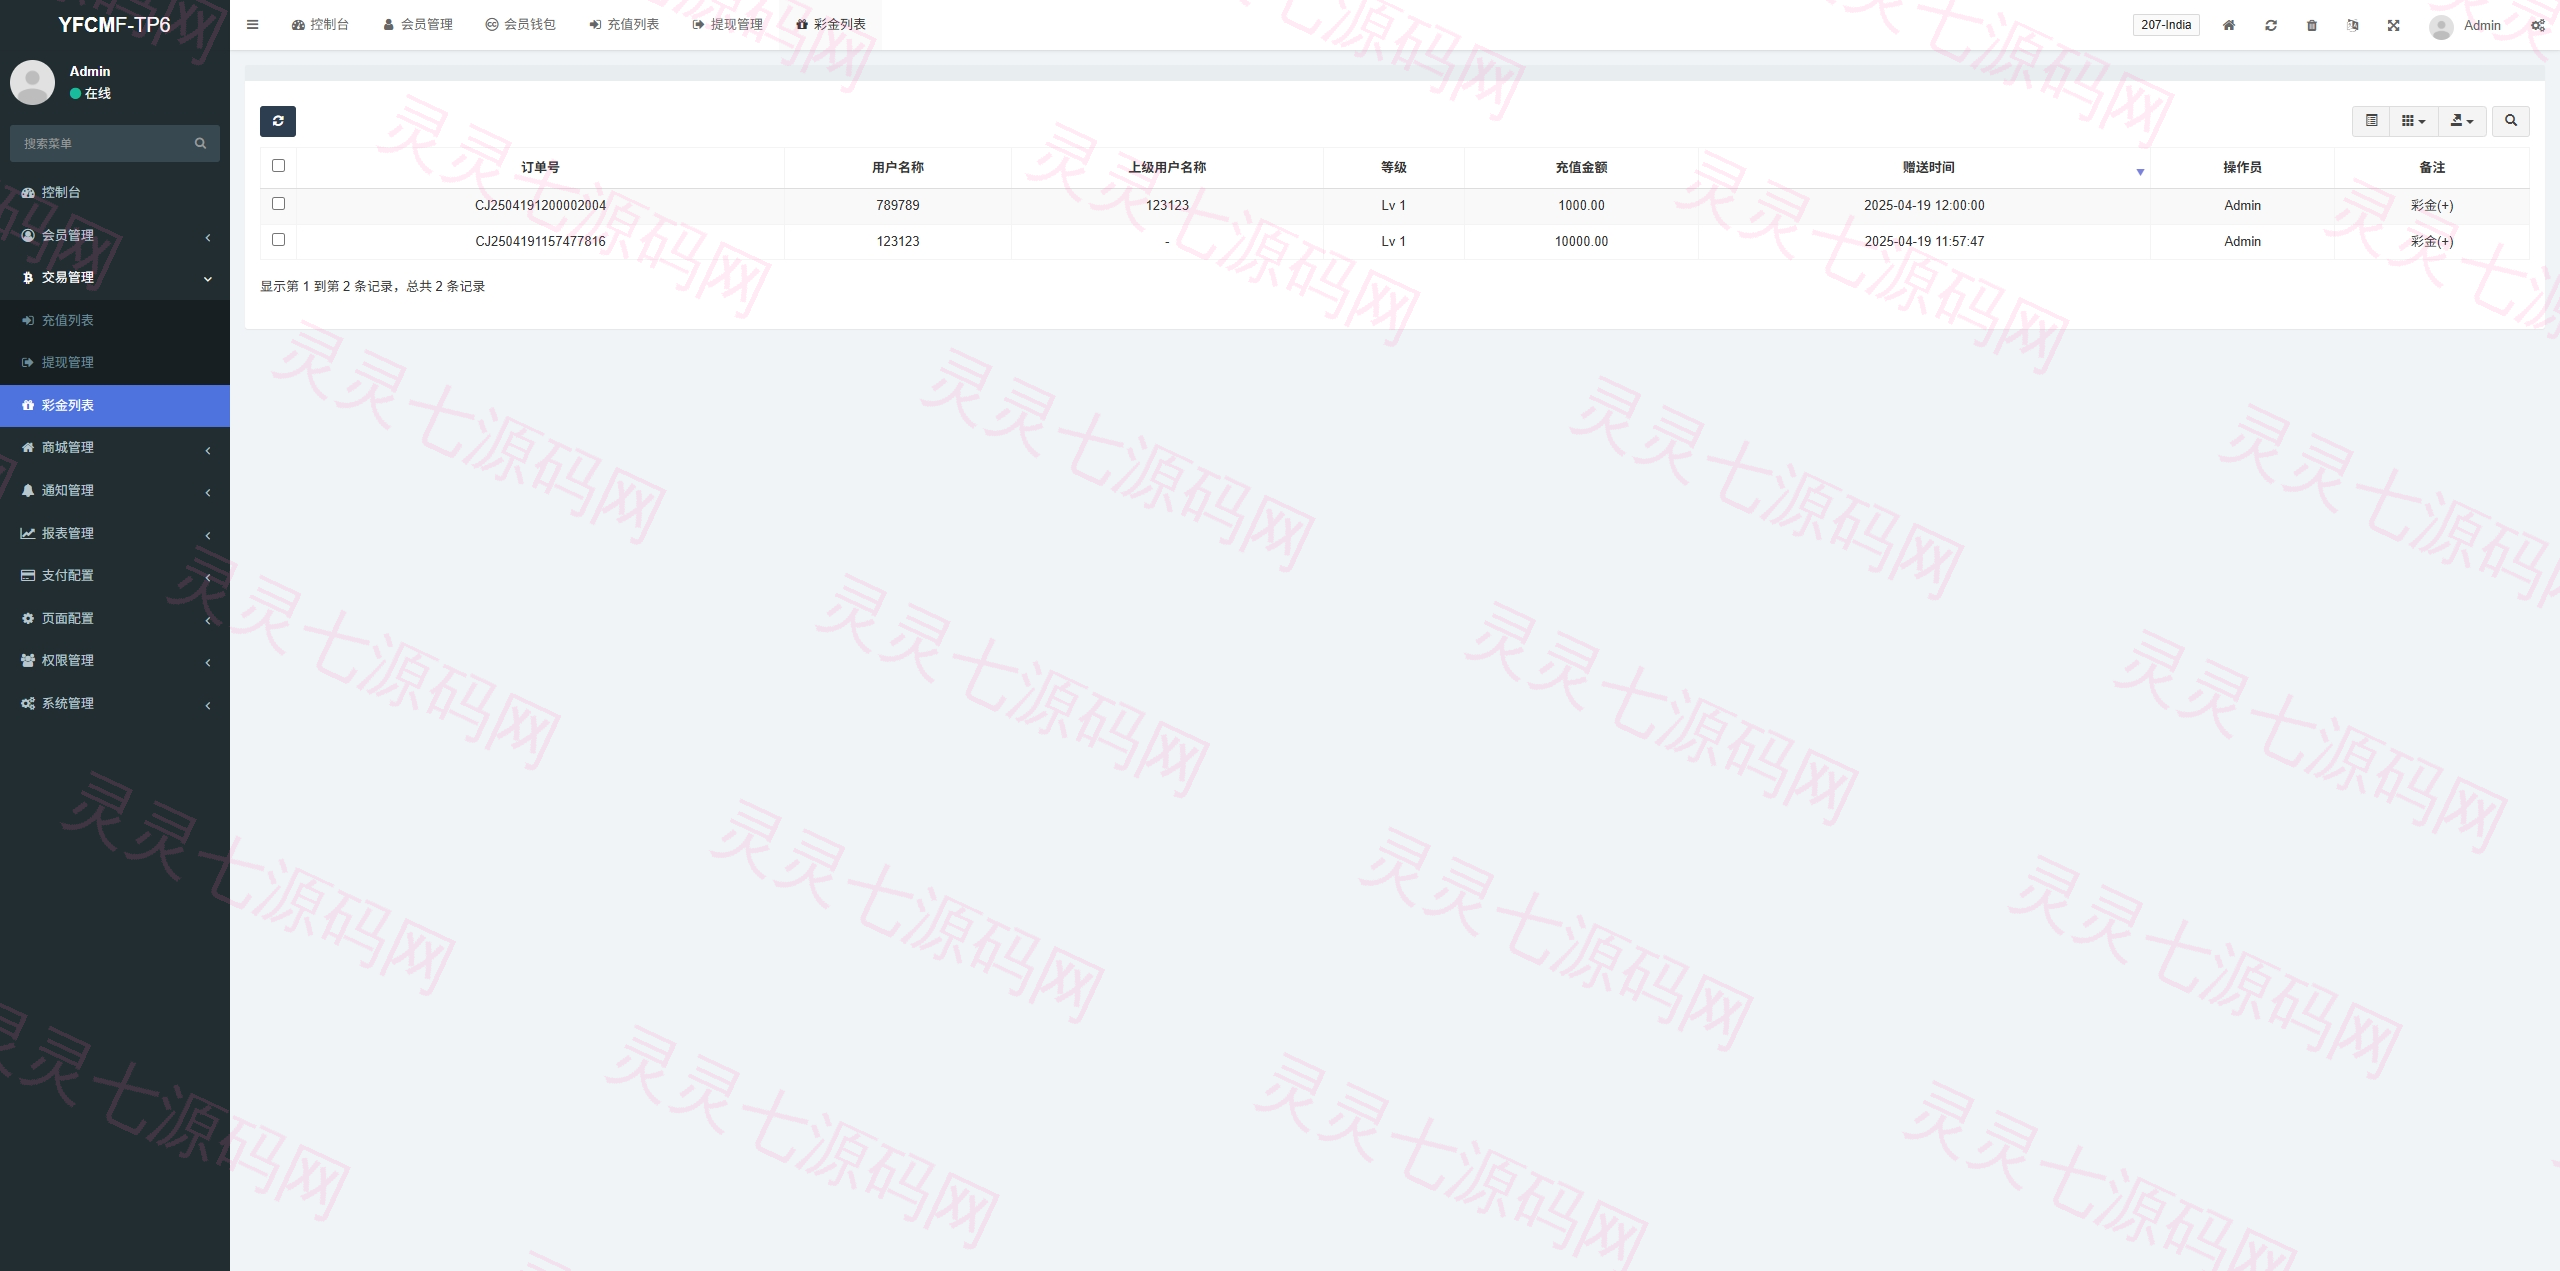2560x1271 pixels.
Task: Collapse 交易管理 sidebar section
Action: pos(115,278)
